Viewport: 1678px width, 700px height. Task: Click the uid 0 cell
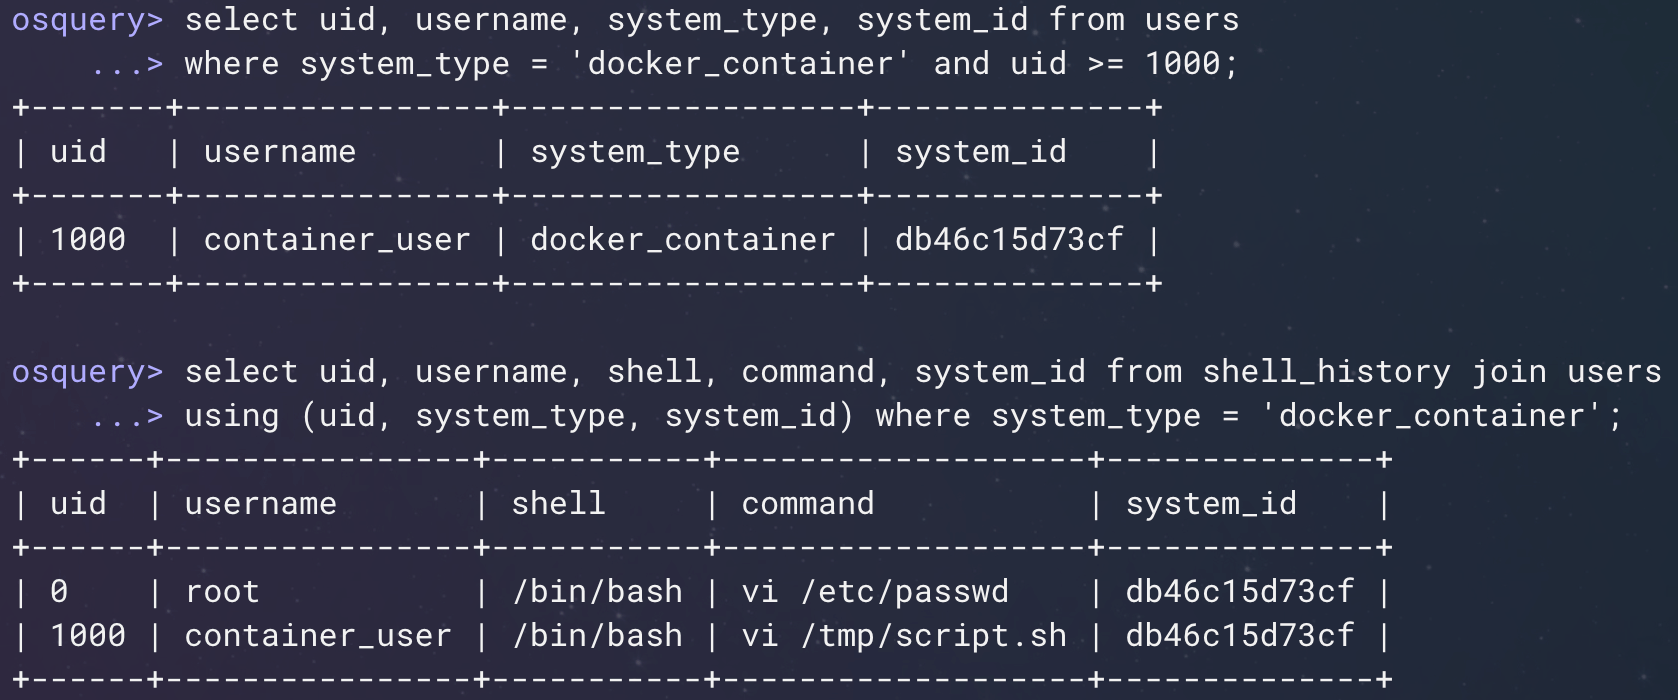pyautogui.click(x=59, y=592)
